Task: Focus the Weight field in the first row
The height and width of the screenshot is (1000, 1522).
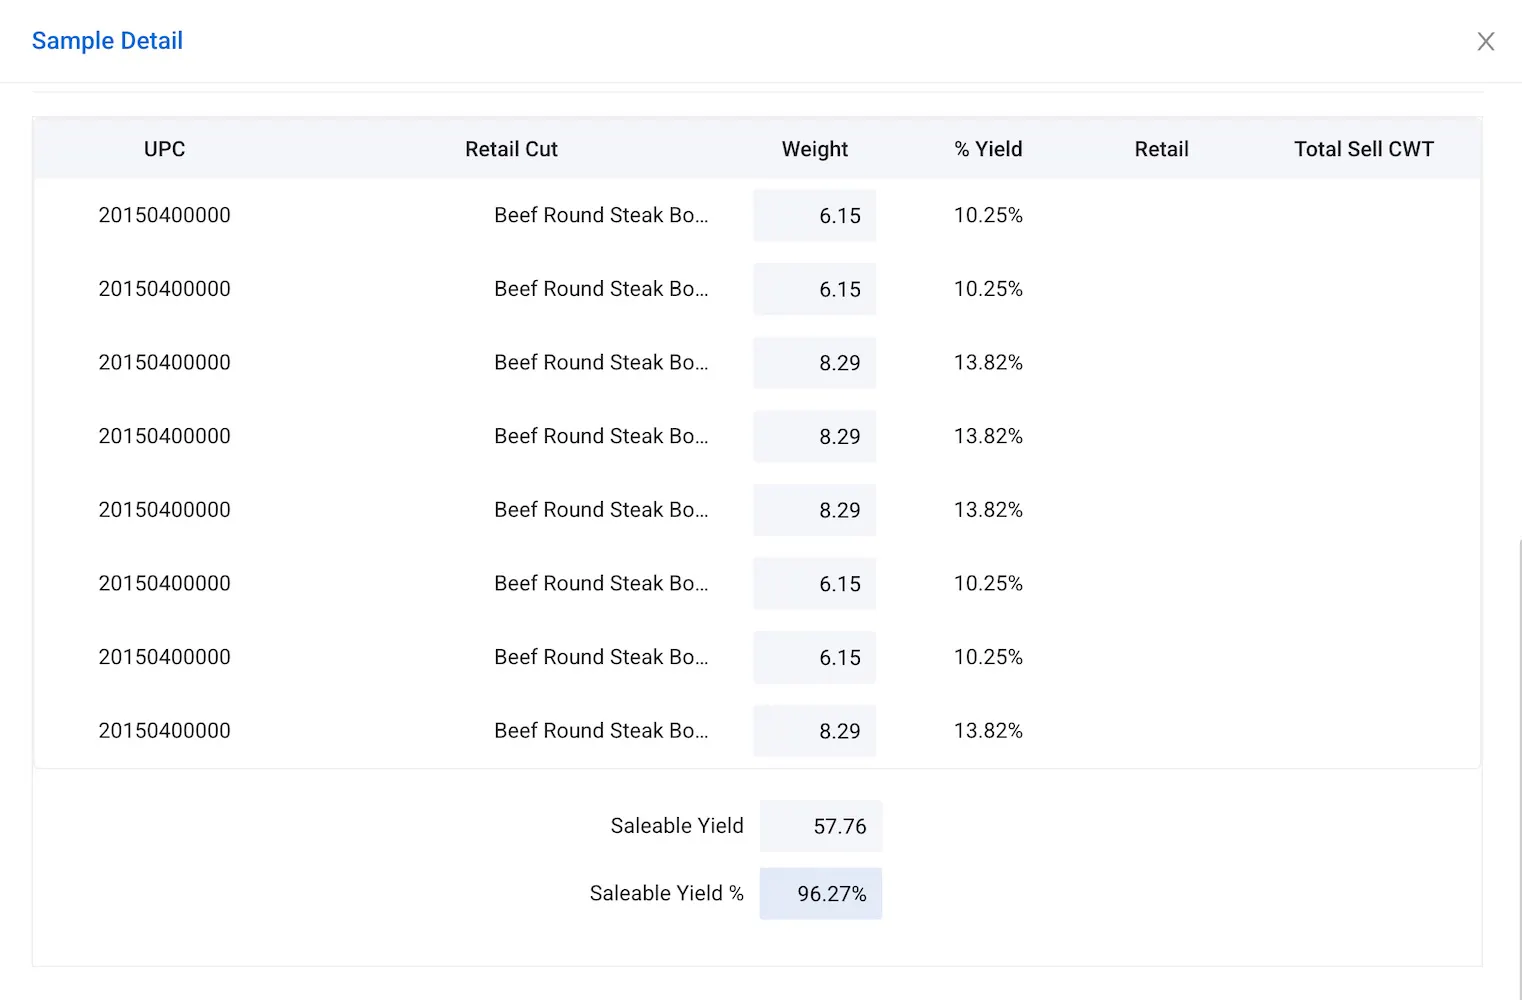Action: click(x=815, y=216)
